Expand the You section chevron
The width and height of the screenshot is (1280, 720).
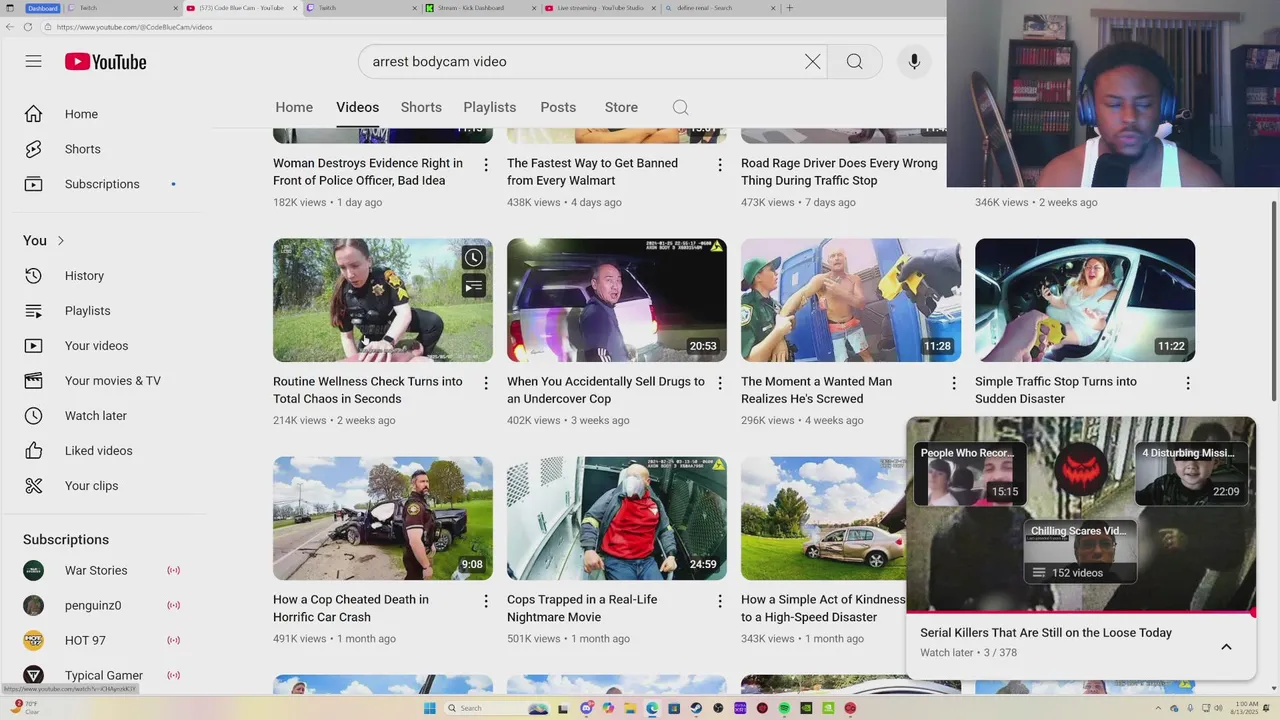pos(61,241)
